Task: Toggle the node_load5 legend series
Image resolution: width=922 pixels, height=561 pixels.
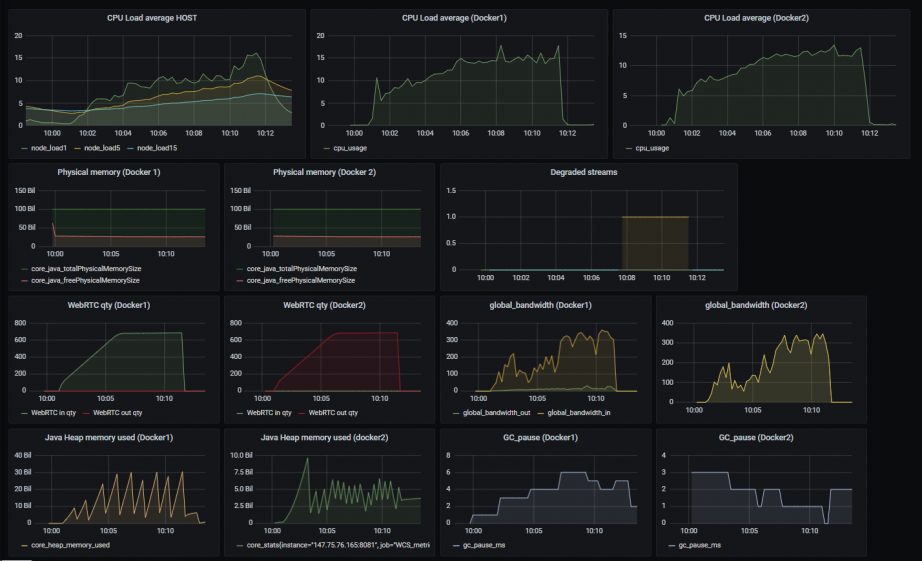Action: [103, 148]
